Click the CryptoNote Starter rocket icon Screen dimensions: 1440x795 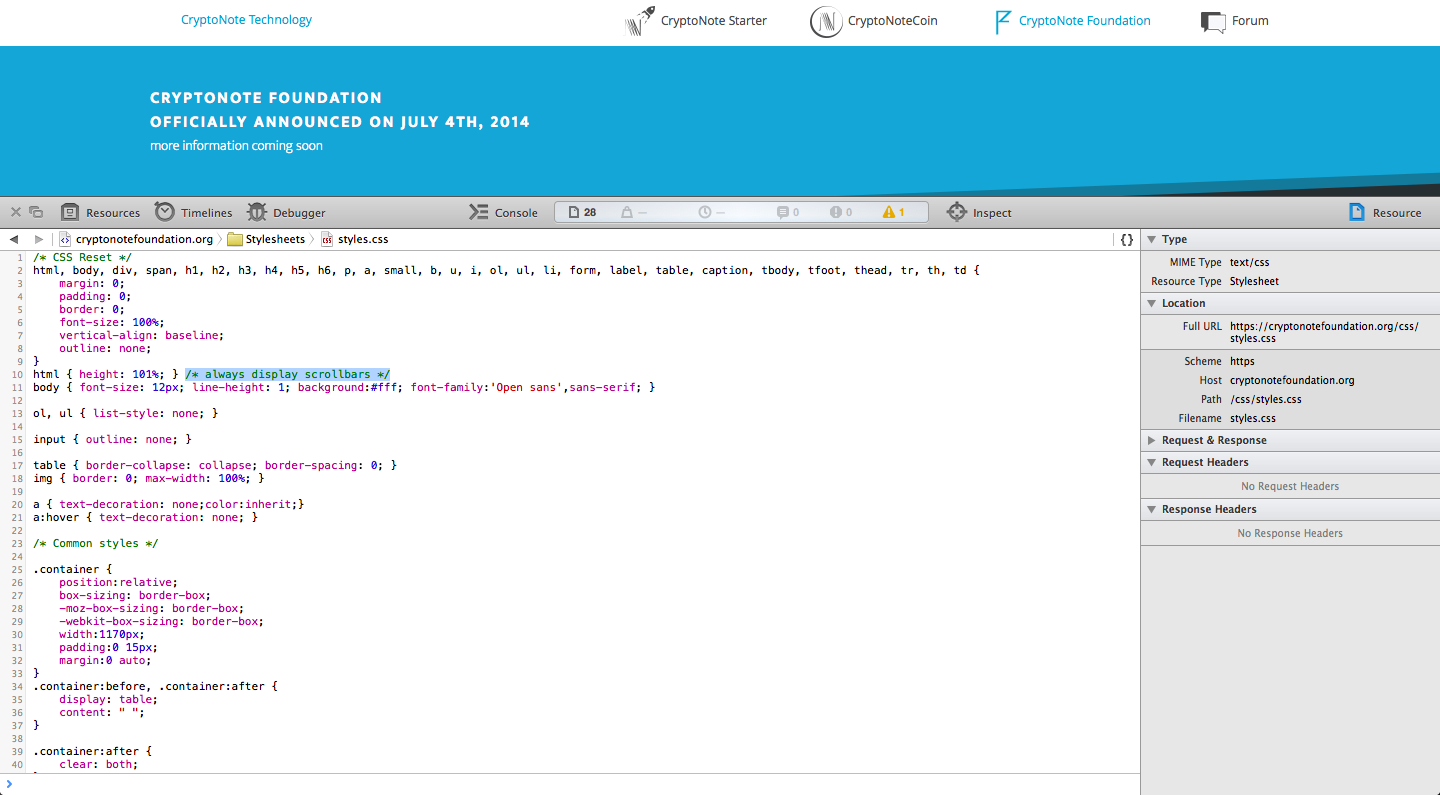[640, 21]
